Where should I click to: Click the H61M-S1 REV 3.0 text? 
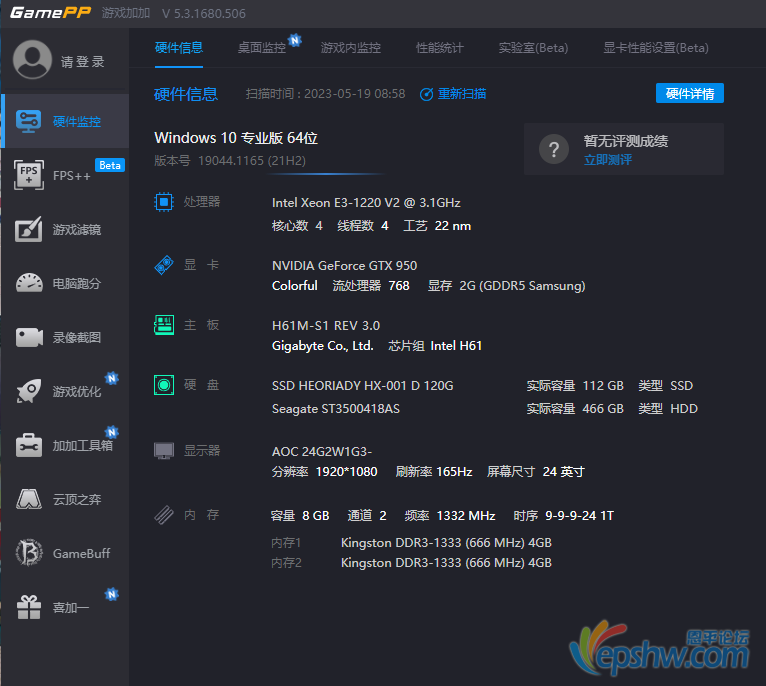click(326, 326)
